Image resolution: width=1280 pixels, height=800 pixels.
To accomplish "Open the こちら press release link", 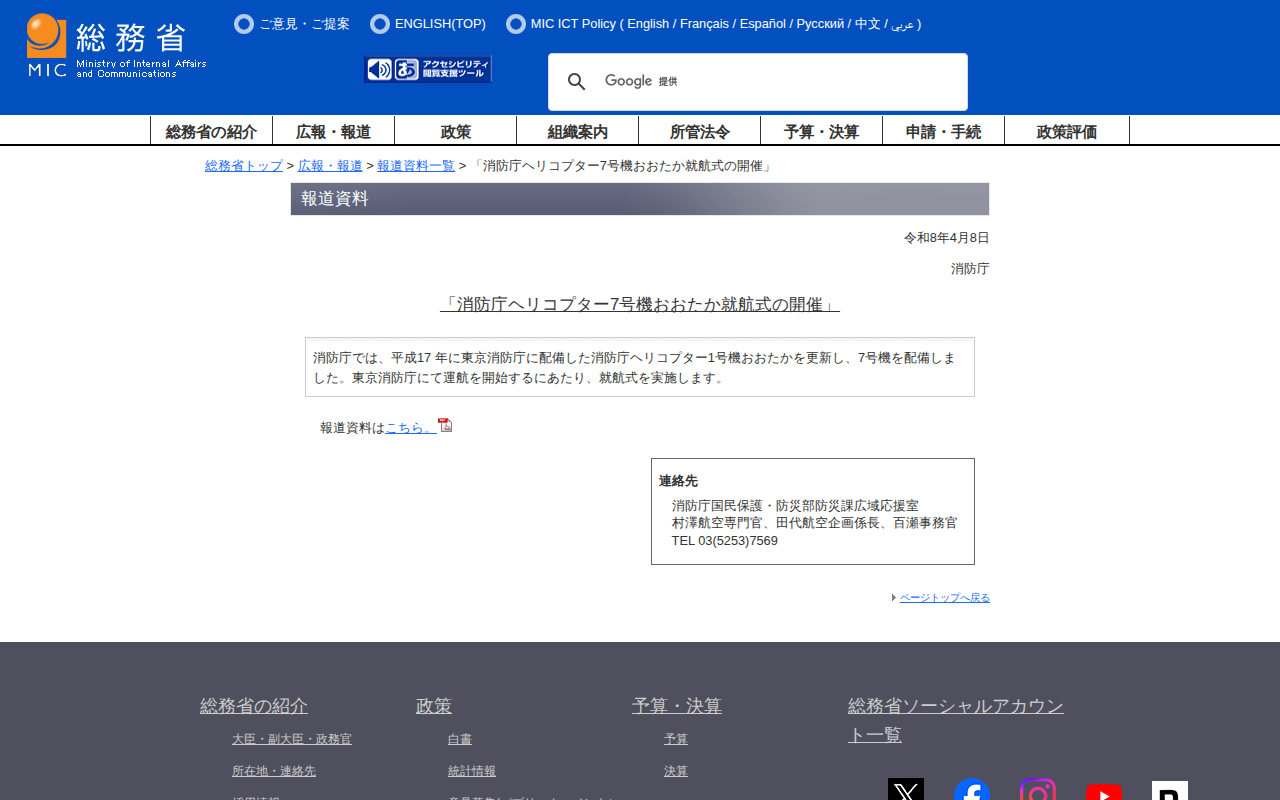I will 410,428.
